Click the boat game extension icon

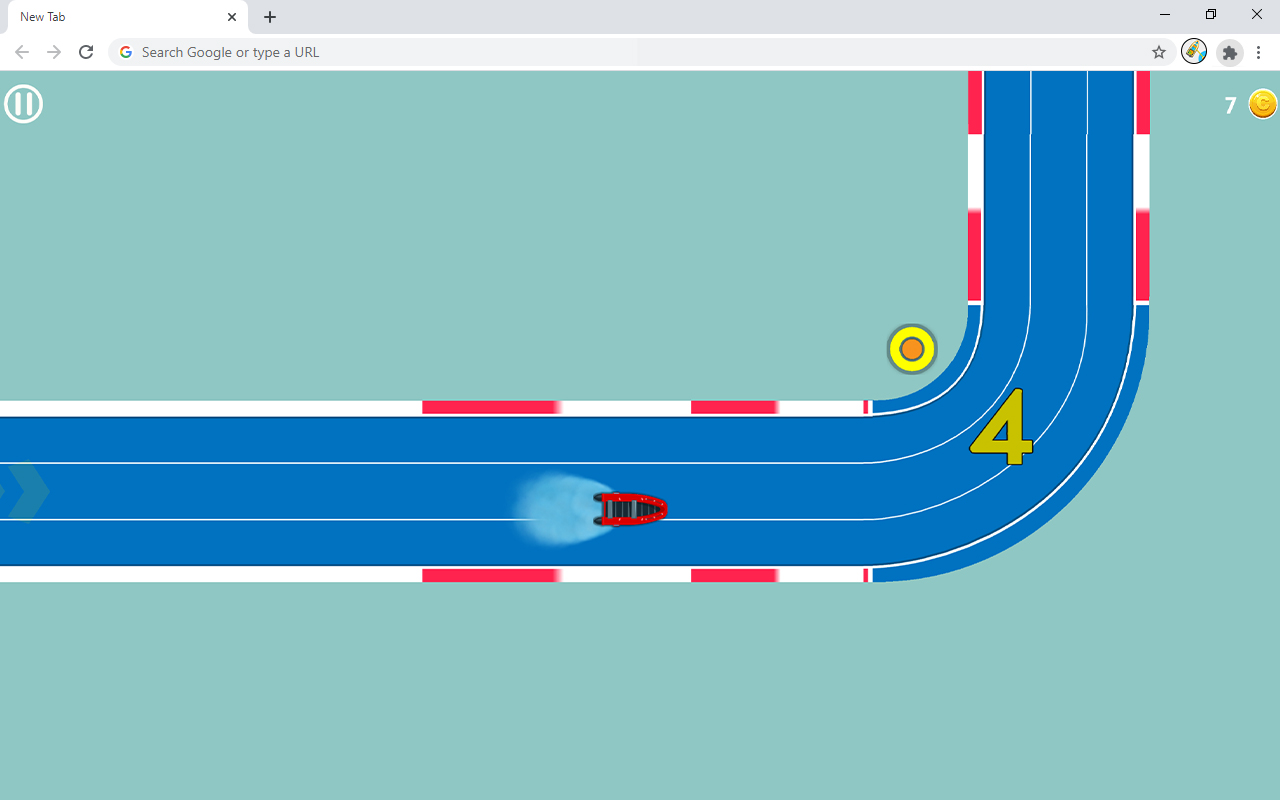point(1194,51)
